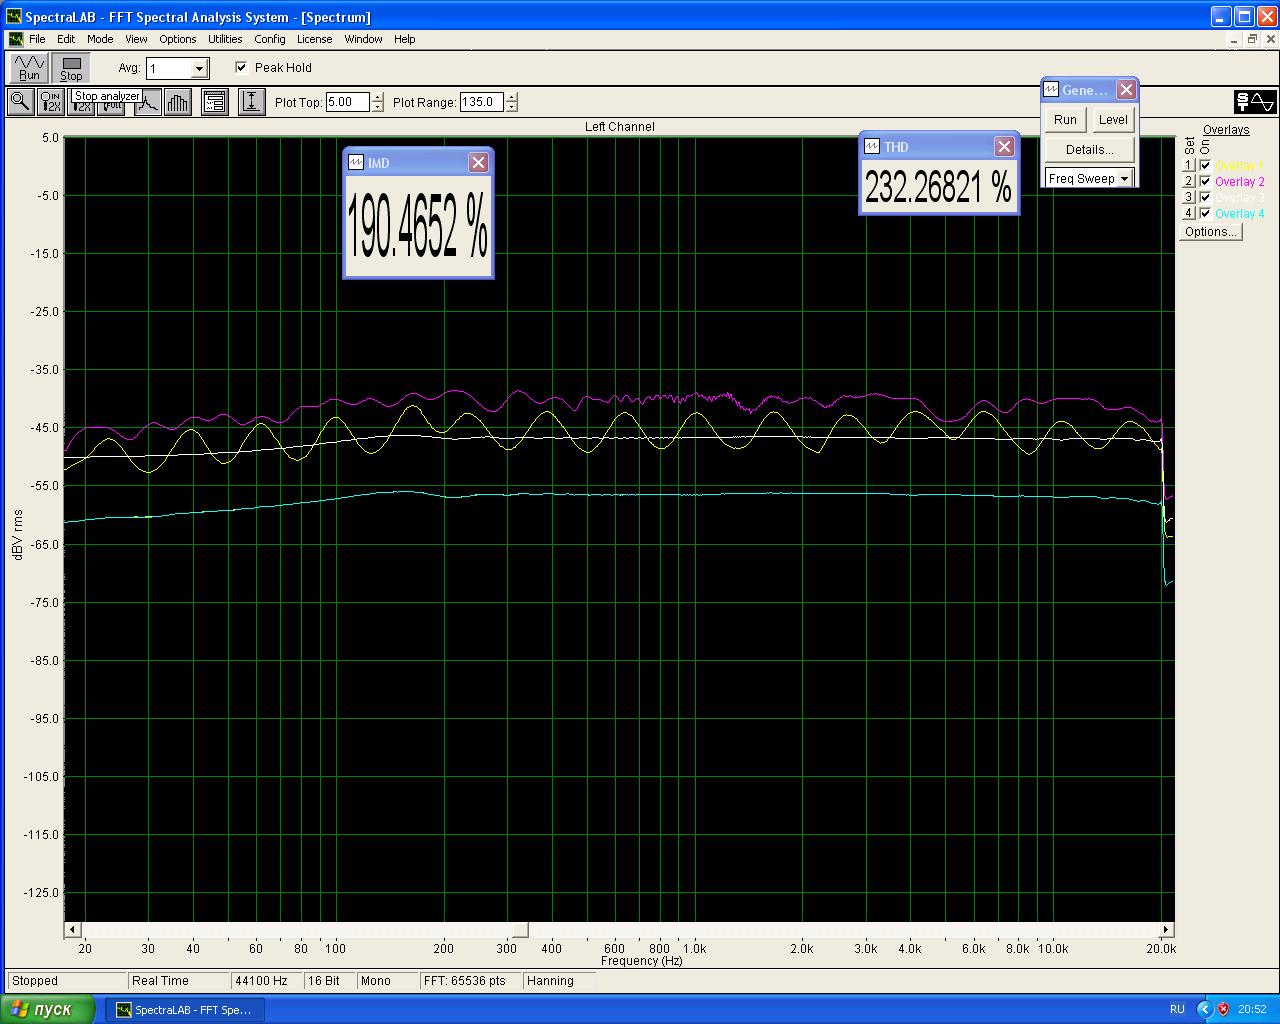Increase Plot Top using up arrow
Image resolution: width=1280 pixels, height=1024 pixels.
(378, 97)
